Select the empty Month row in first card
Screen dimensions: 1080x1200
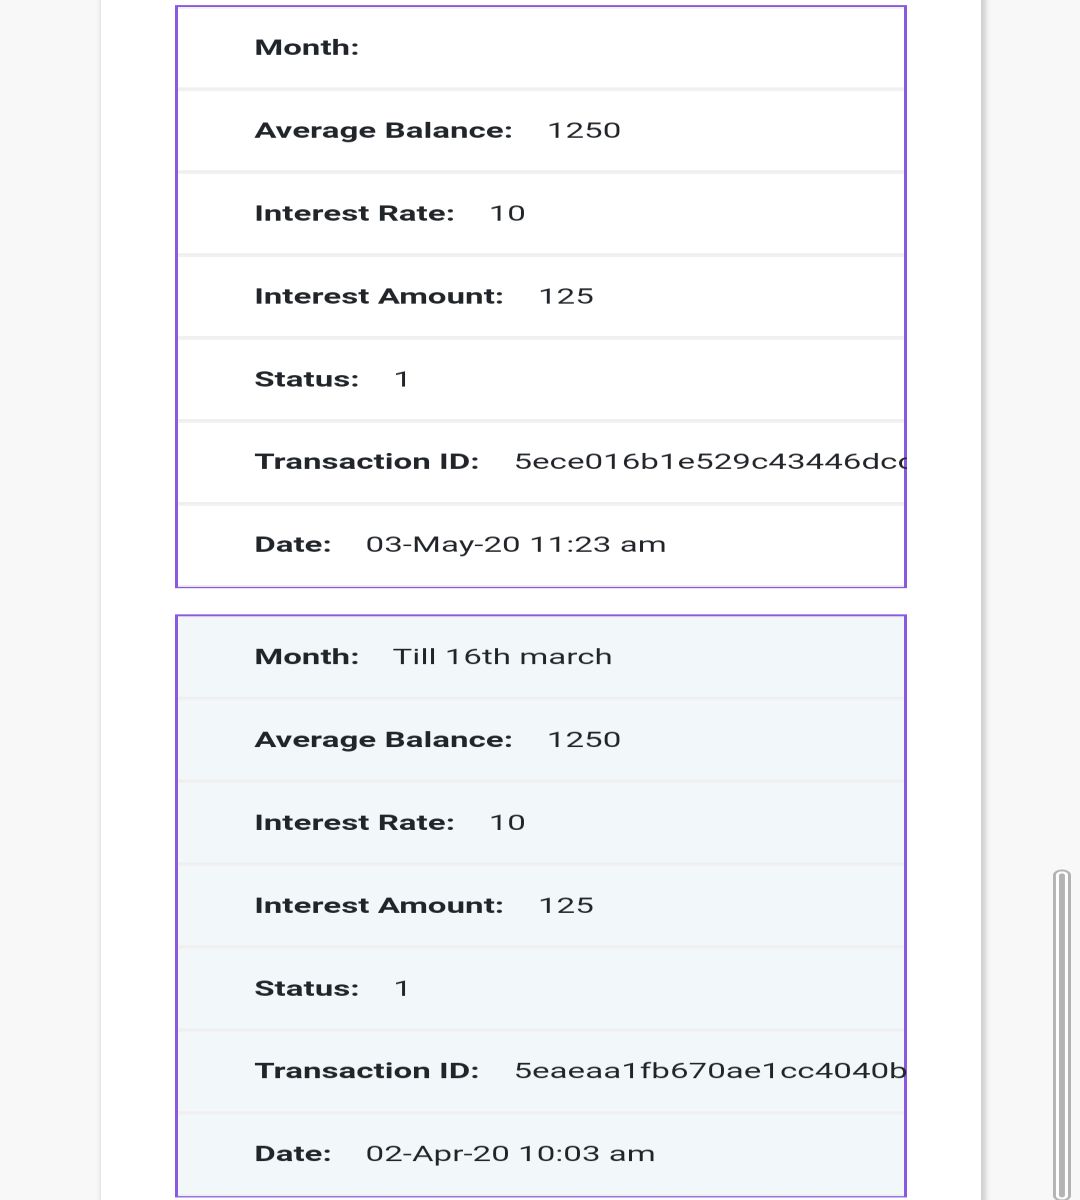coord(541,48)
